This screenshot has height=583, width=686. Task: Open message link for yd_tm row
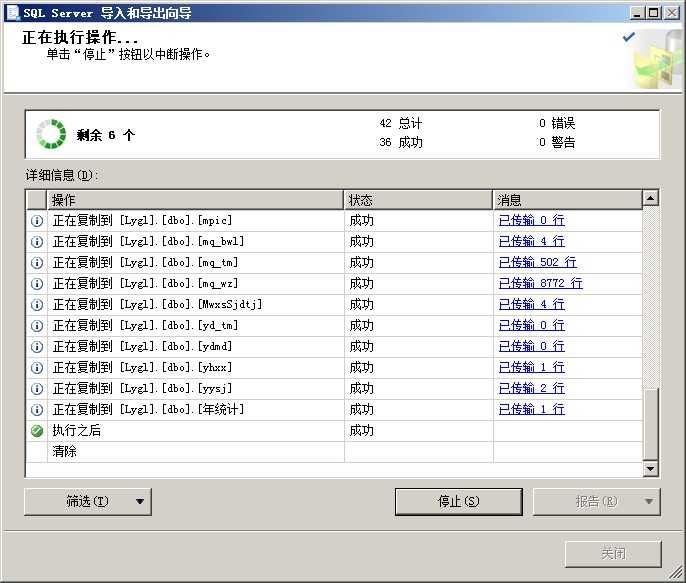click(532, 325)
